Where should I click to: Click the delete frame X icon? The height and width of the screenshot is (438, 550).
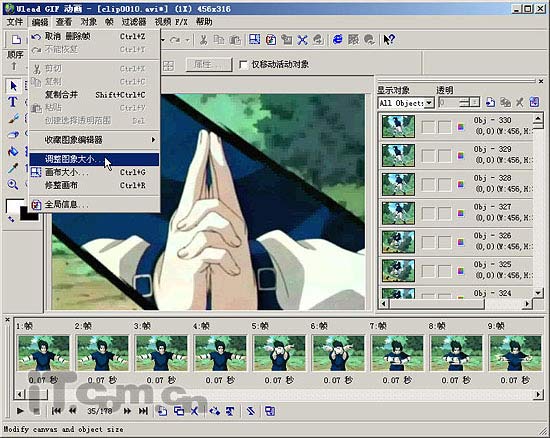click(x=195, y=411)
